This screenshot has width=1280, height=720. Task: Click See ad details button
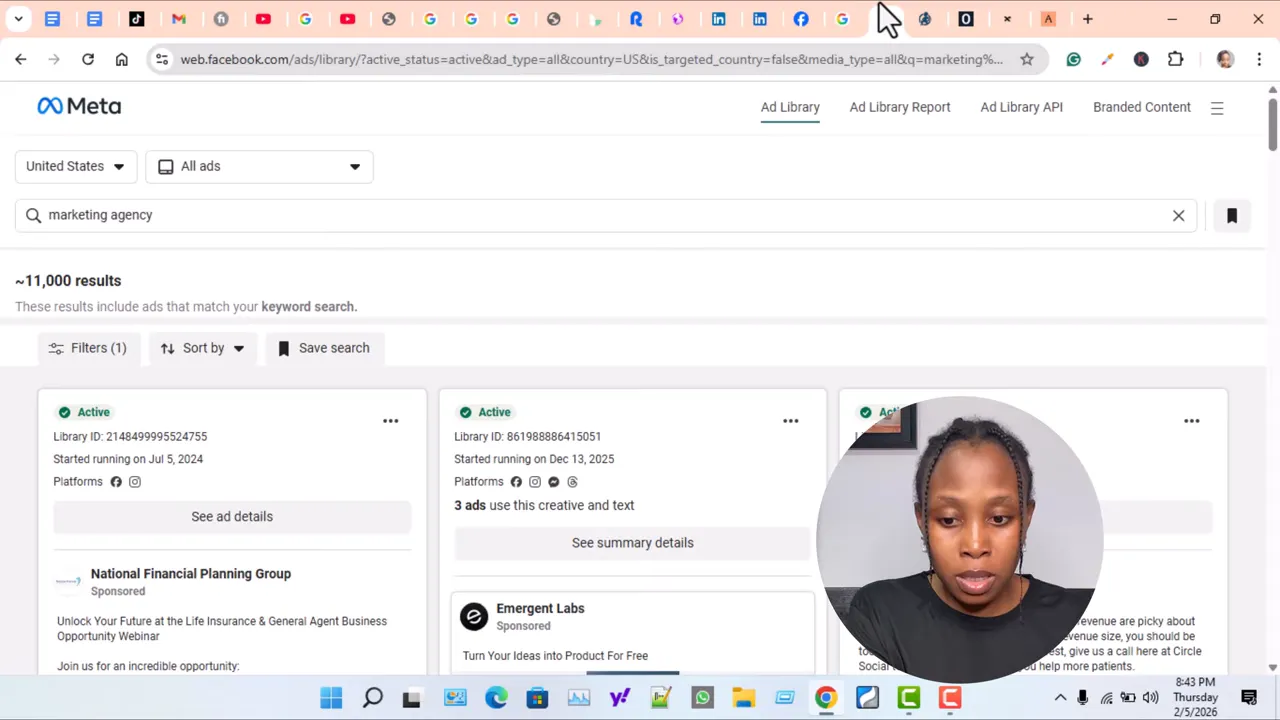pyautogui.click(x=232, y=517)
